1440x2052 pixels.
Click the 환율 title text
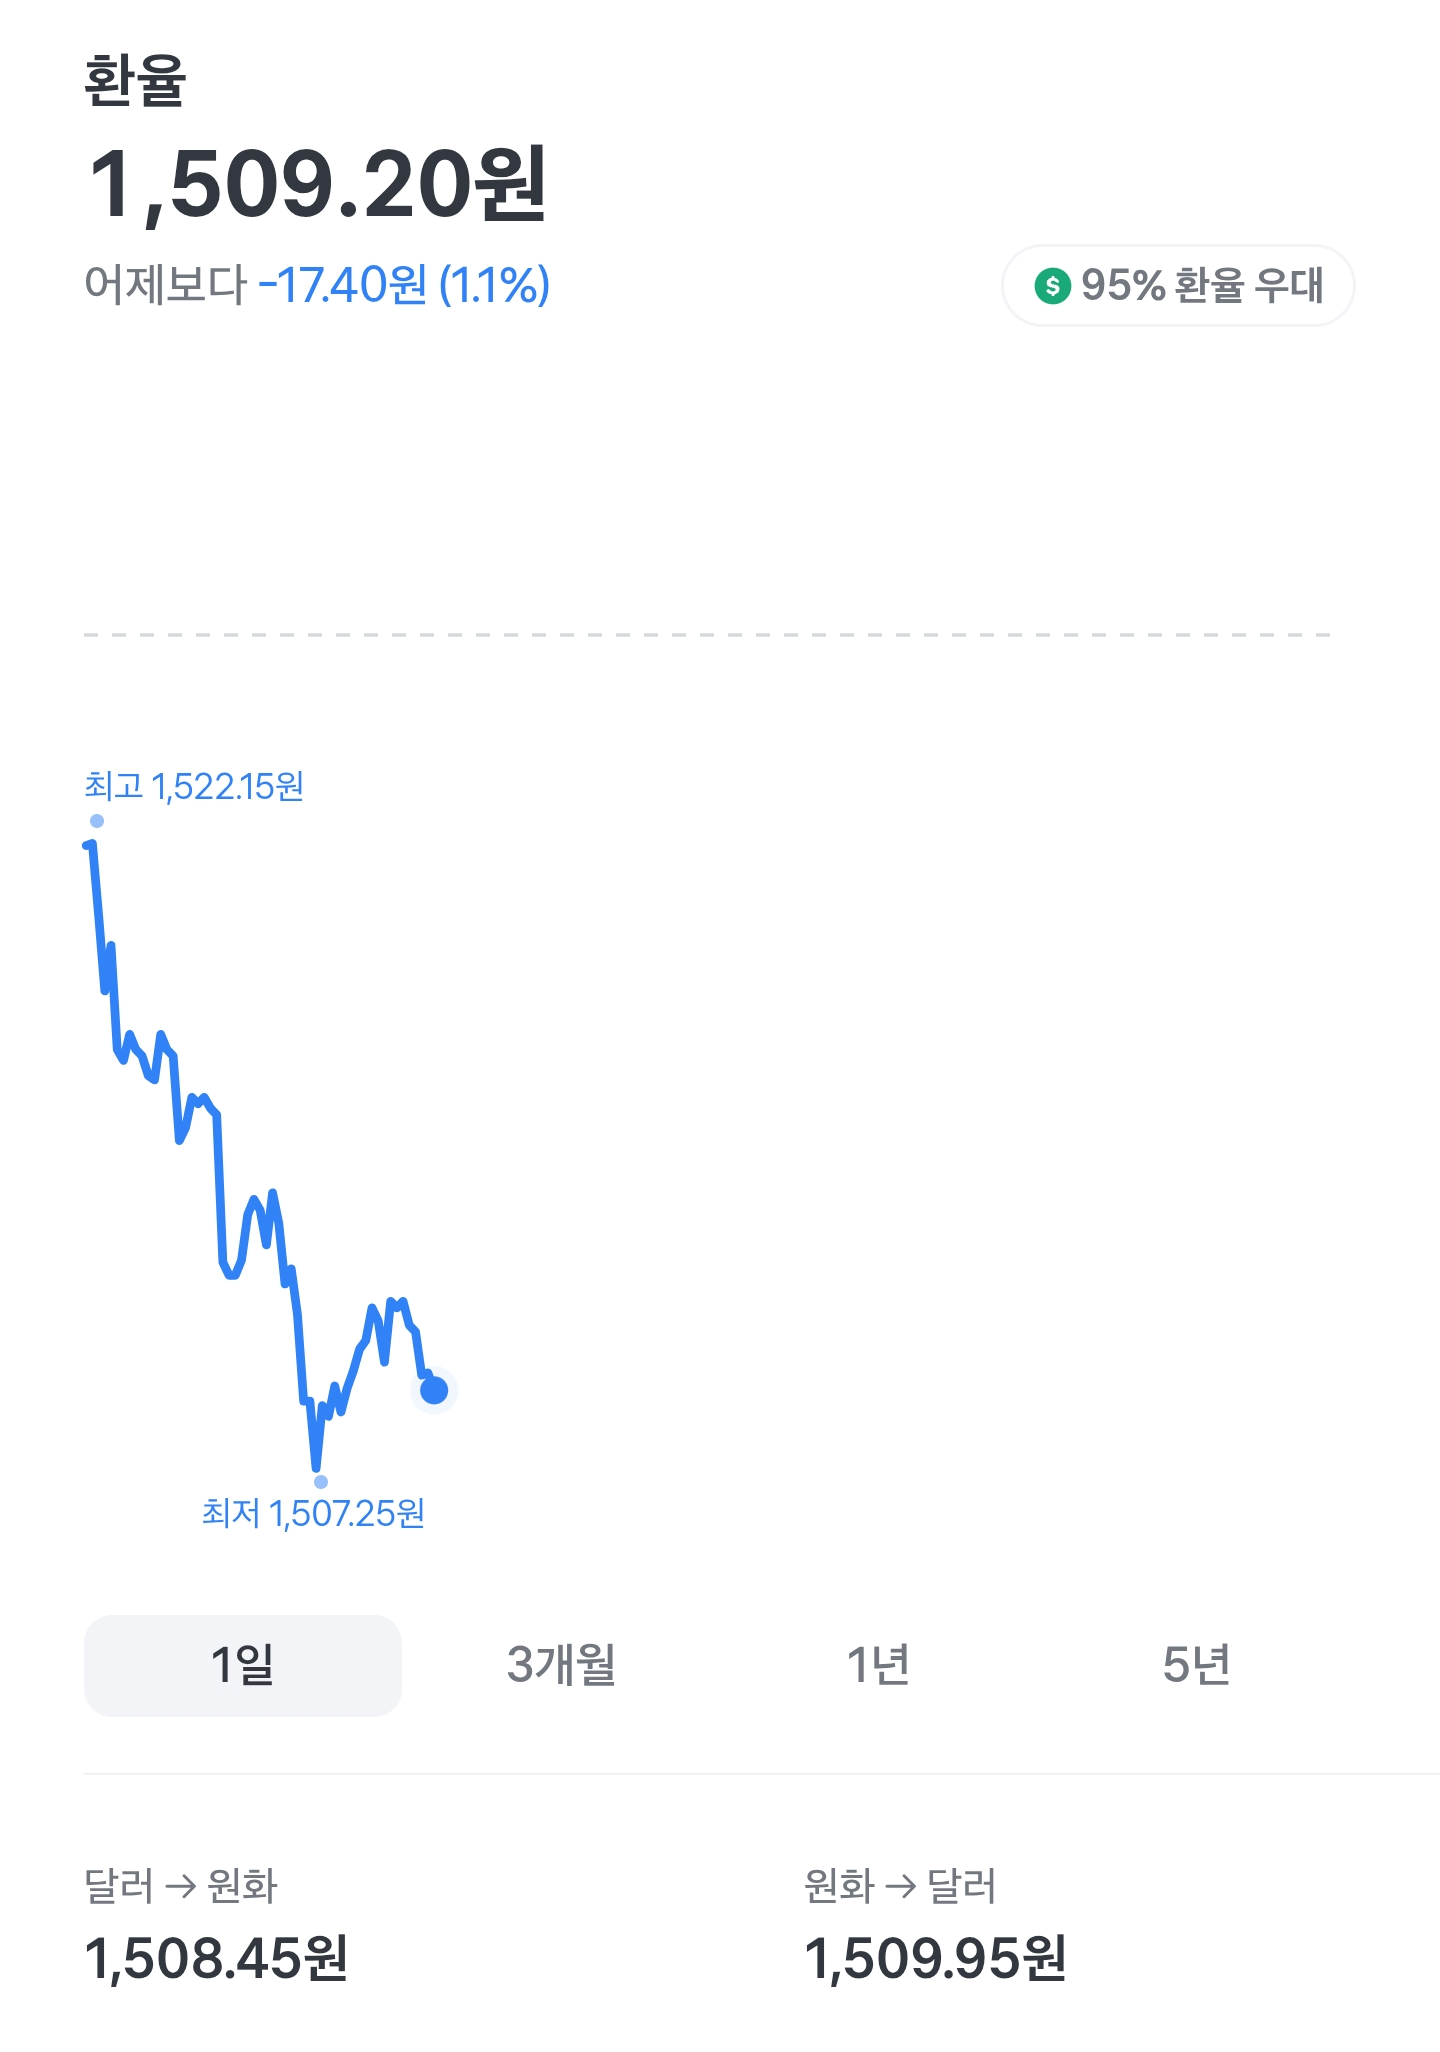click(135, 81)
